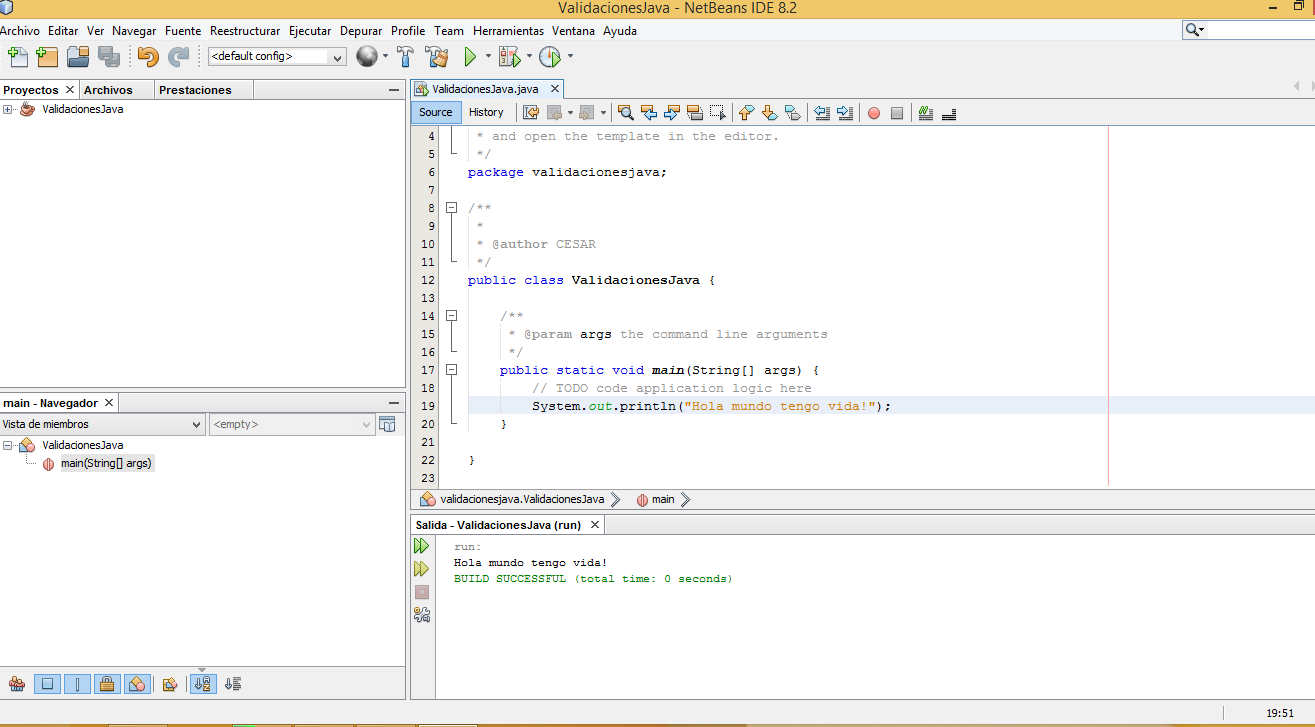The image size is (1315, 727).
Task: Open the Reestructurar menu
Action: (x=245, y=31)
